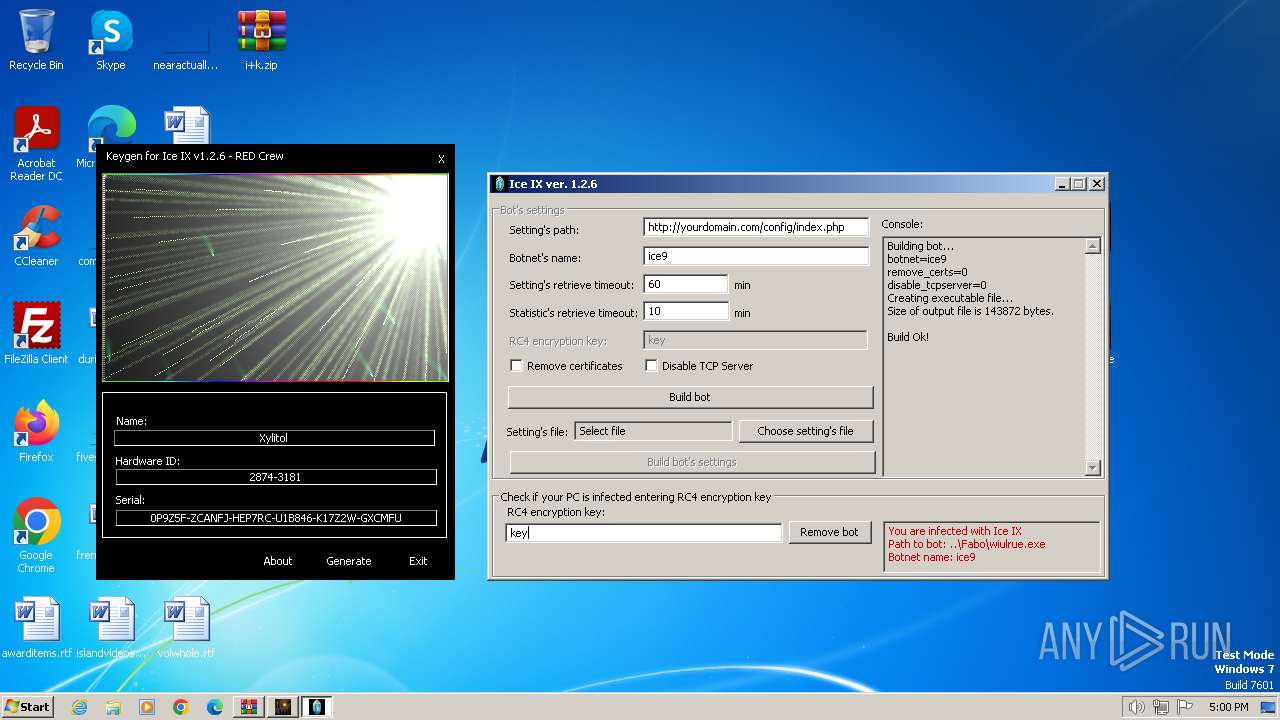The width and height of the screenshot is (1280, 720).
Task: Click the Botnet's name field
Action: coord(756,256)
